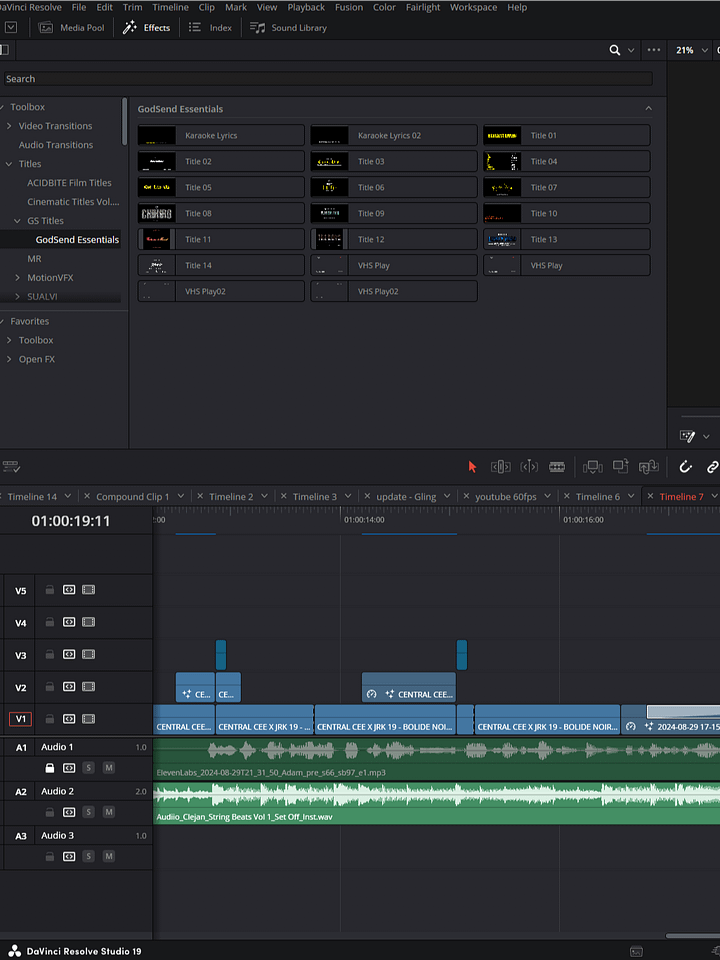This screenshot has height=960, width=720.
Task: Mute the Audio 1 track
Action: (108, 768)
